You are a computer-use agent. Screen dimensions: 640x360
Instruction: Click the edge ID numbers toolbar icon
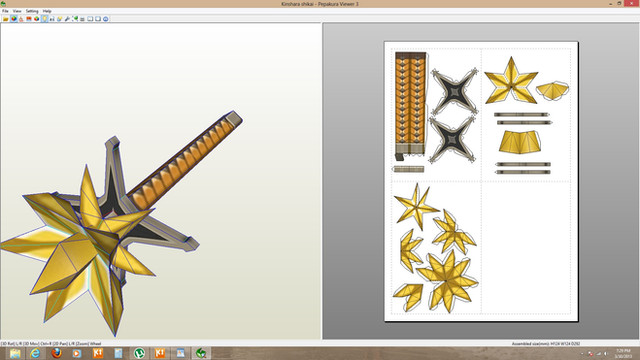point(52,19)
